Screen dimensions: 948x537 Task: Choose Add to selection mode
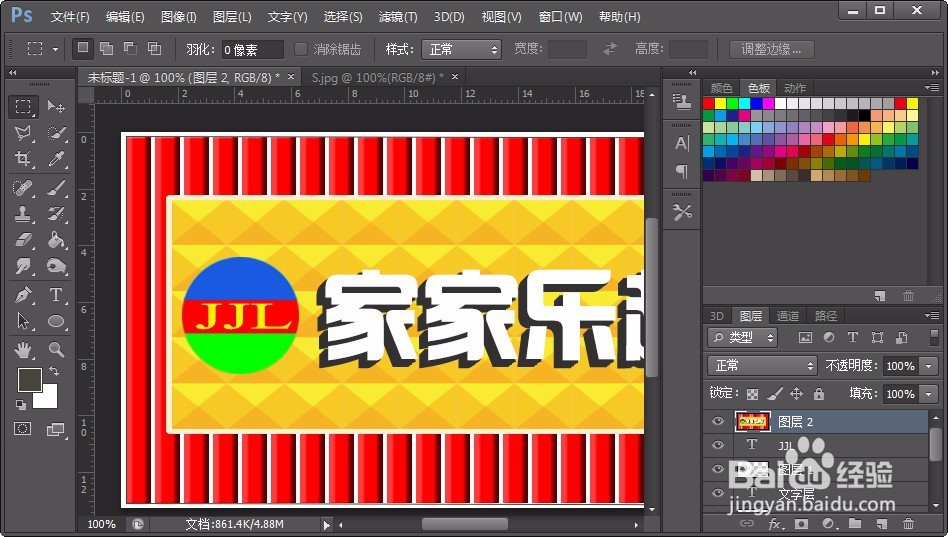(106, 48)
